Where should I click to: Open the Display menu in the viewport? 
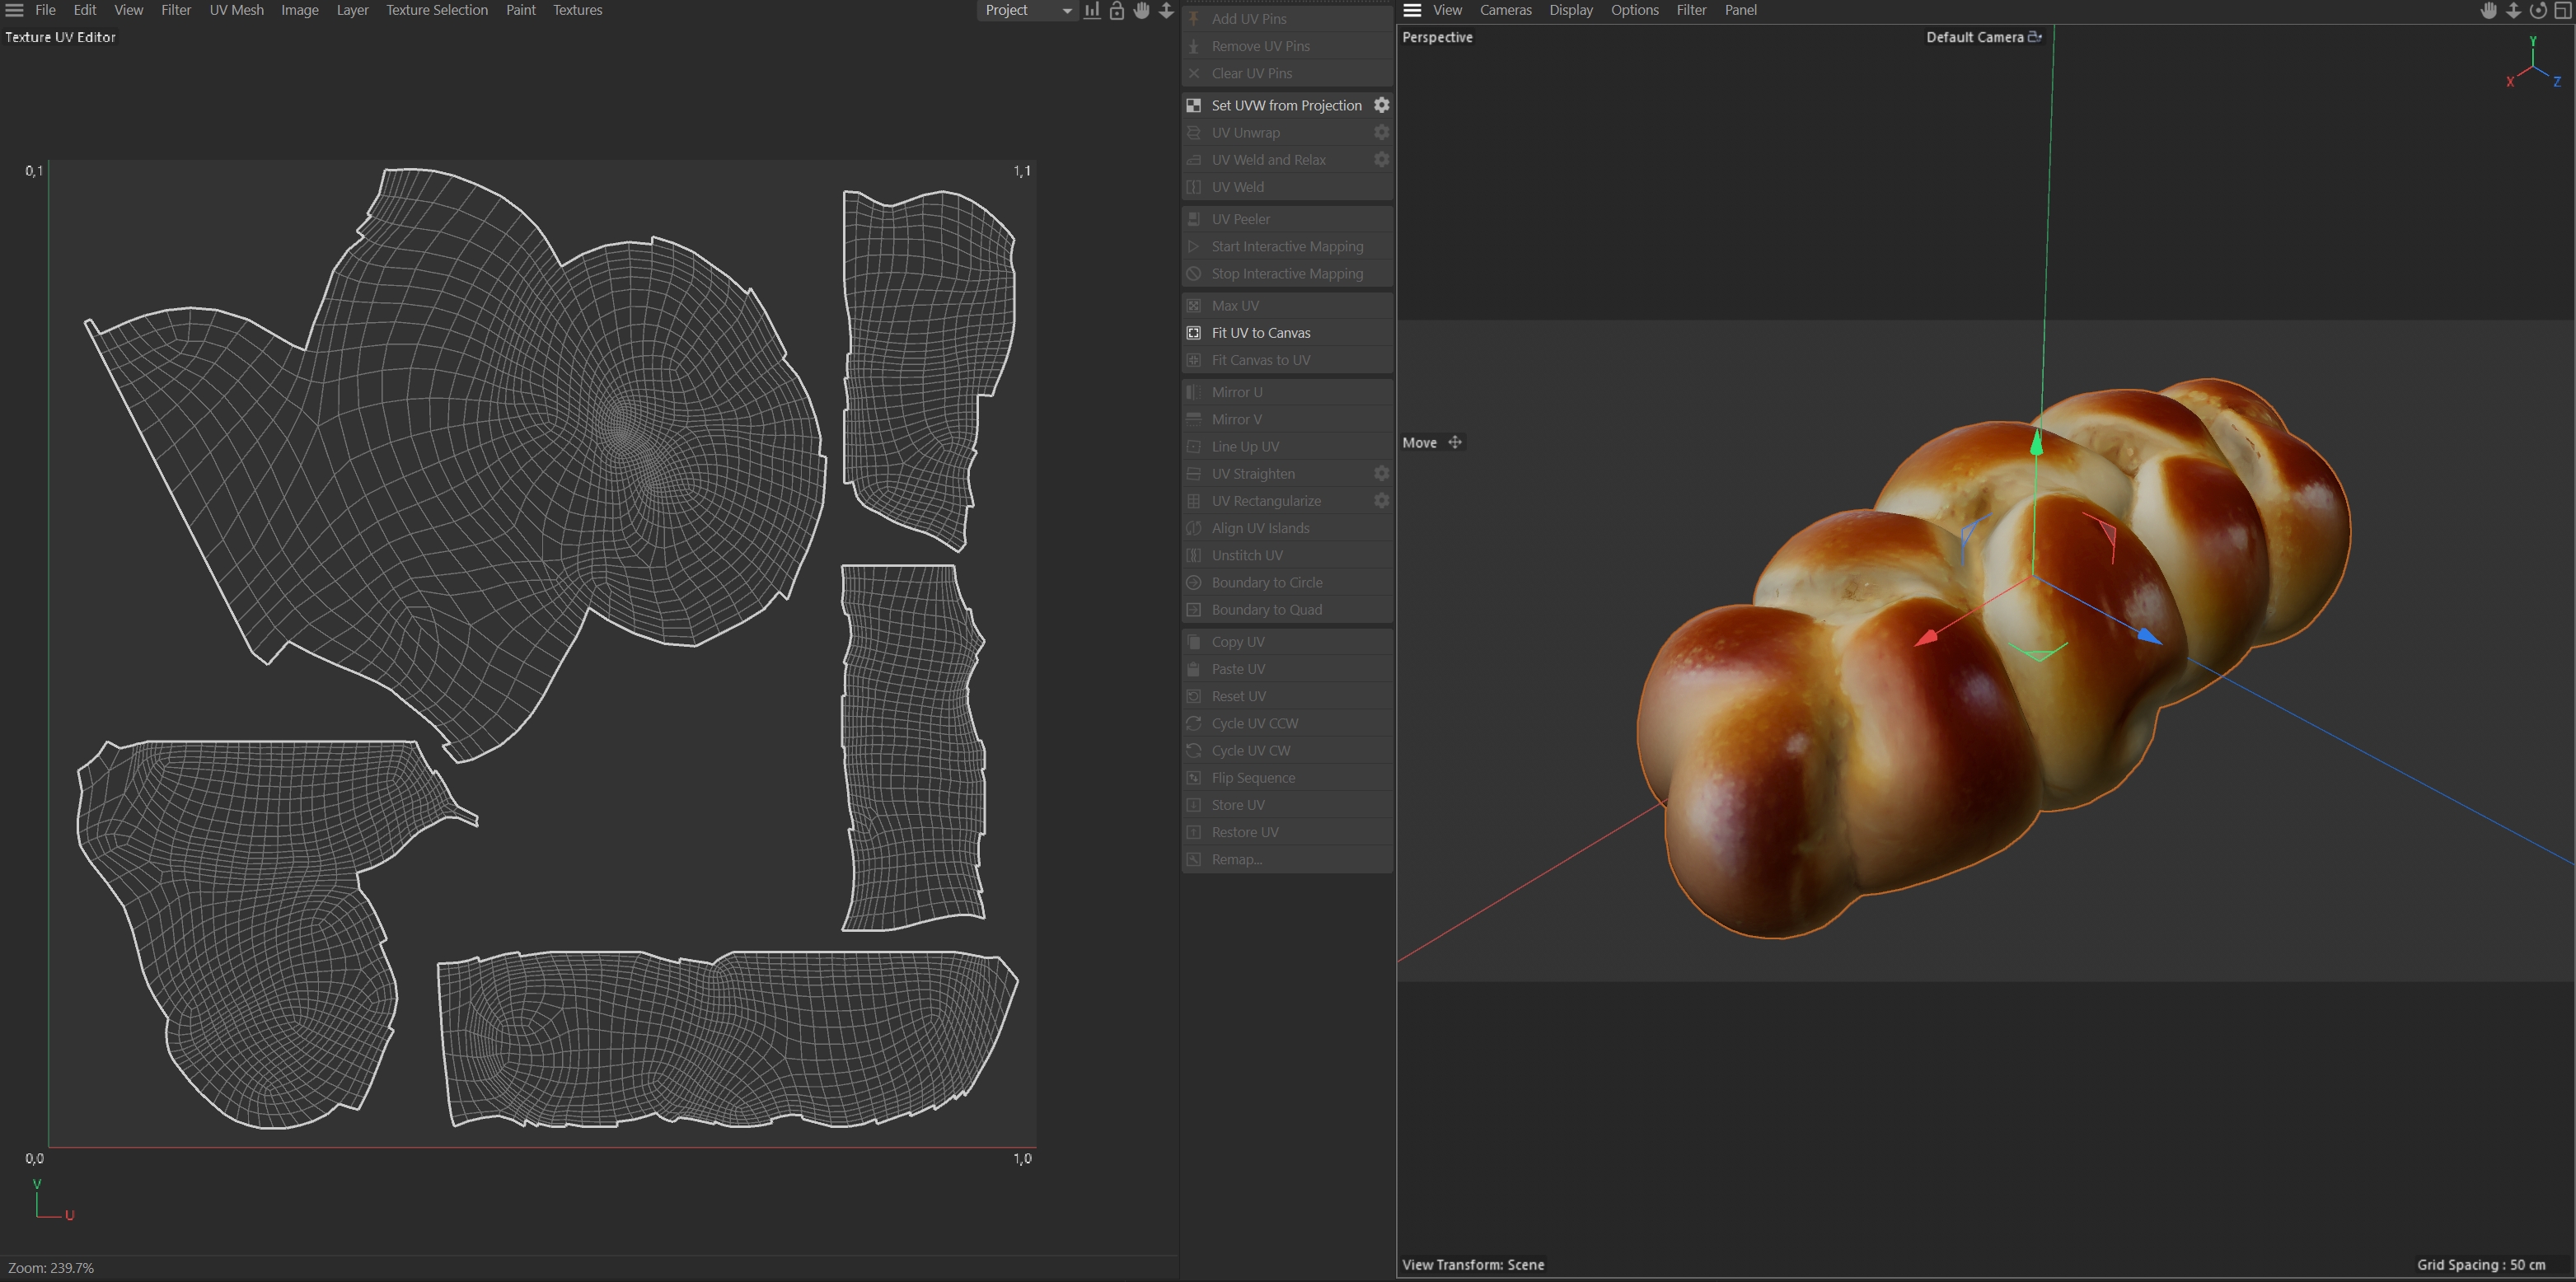(x=1570, y=10)
